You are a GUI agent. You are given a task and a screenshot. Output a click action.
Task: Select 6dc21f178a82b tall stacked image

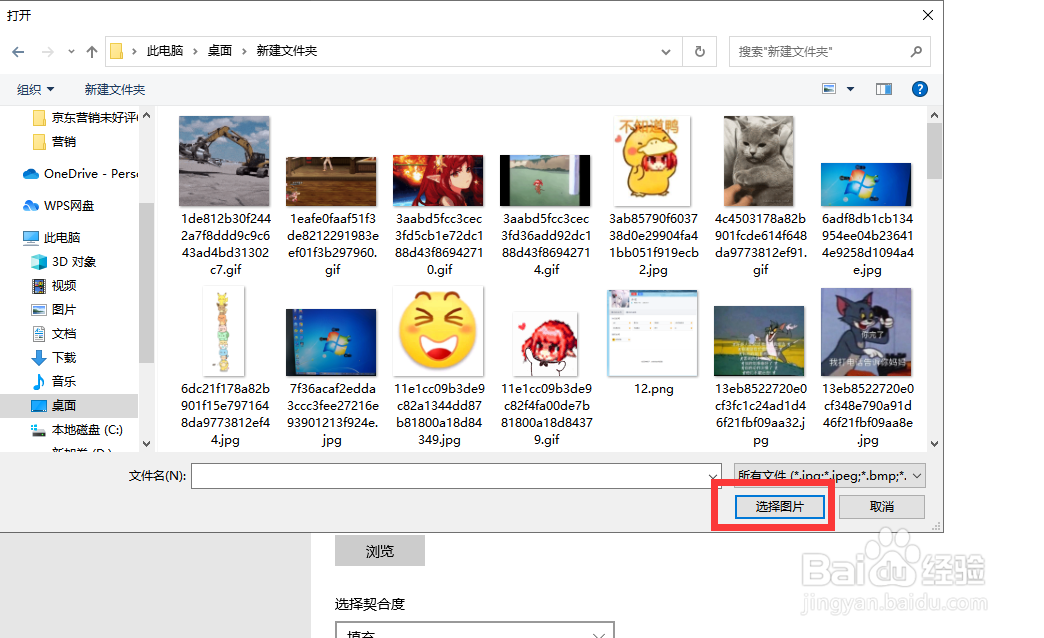(x=224, y=331)
